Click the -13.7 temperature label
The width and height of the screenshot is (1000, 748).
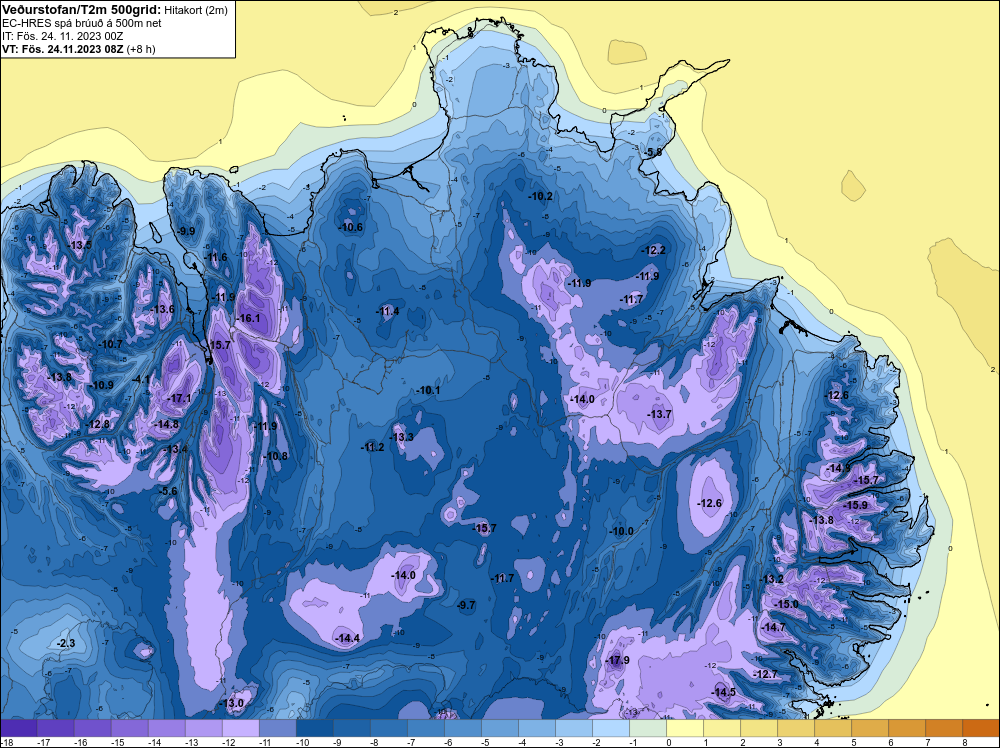tap(660, 414)
